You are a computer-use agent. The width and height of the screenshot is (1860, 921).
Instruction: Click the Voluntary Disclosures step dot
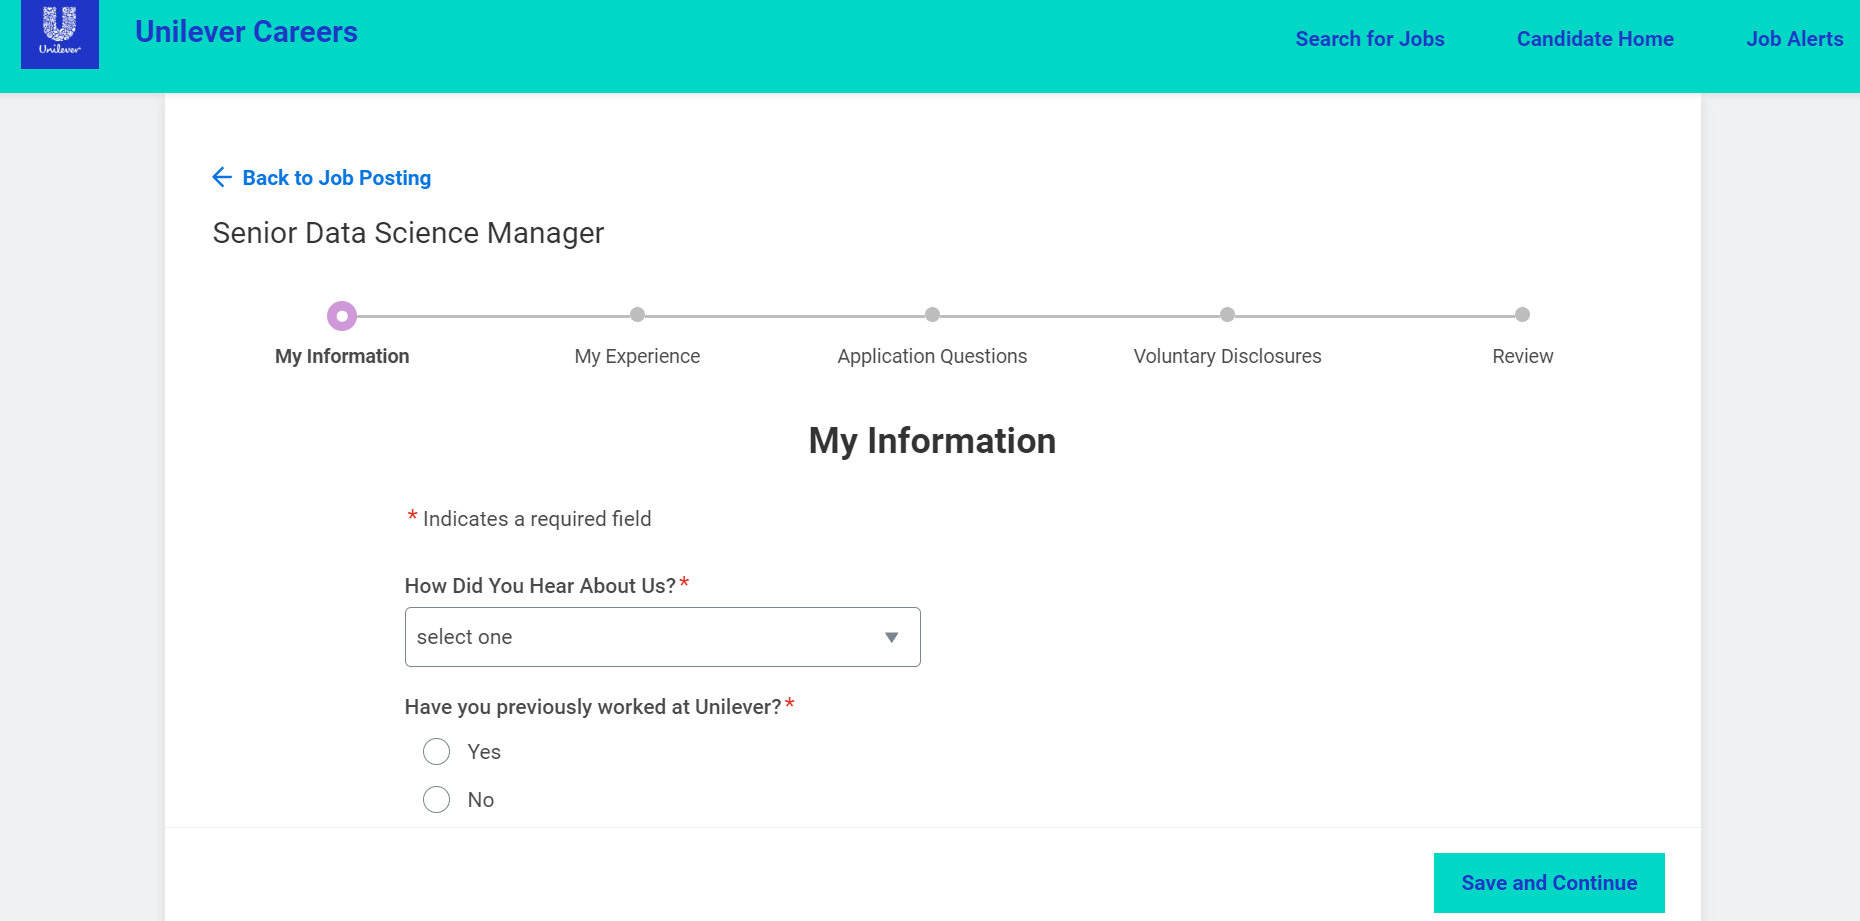(1227, 315)
